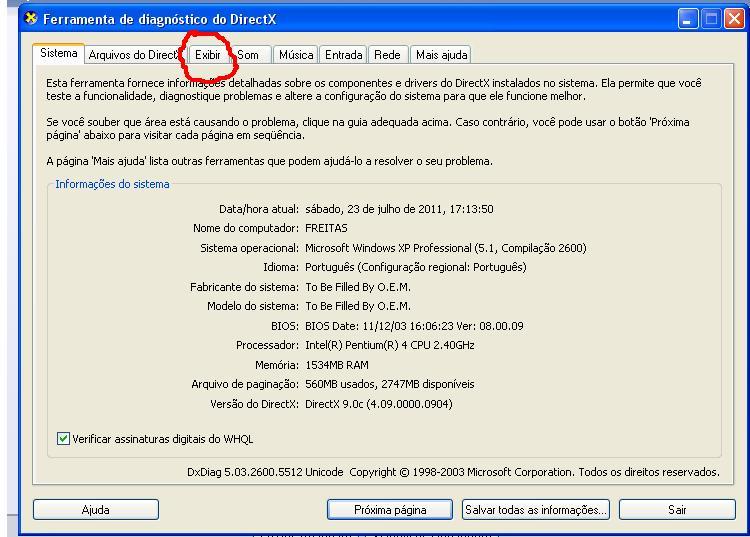Click the Intel(R) Pentium(R) 4 CPU value

[x=390, y=345]
